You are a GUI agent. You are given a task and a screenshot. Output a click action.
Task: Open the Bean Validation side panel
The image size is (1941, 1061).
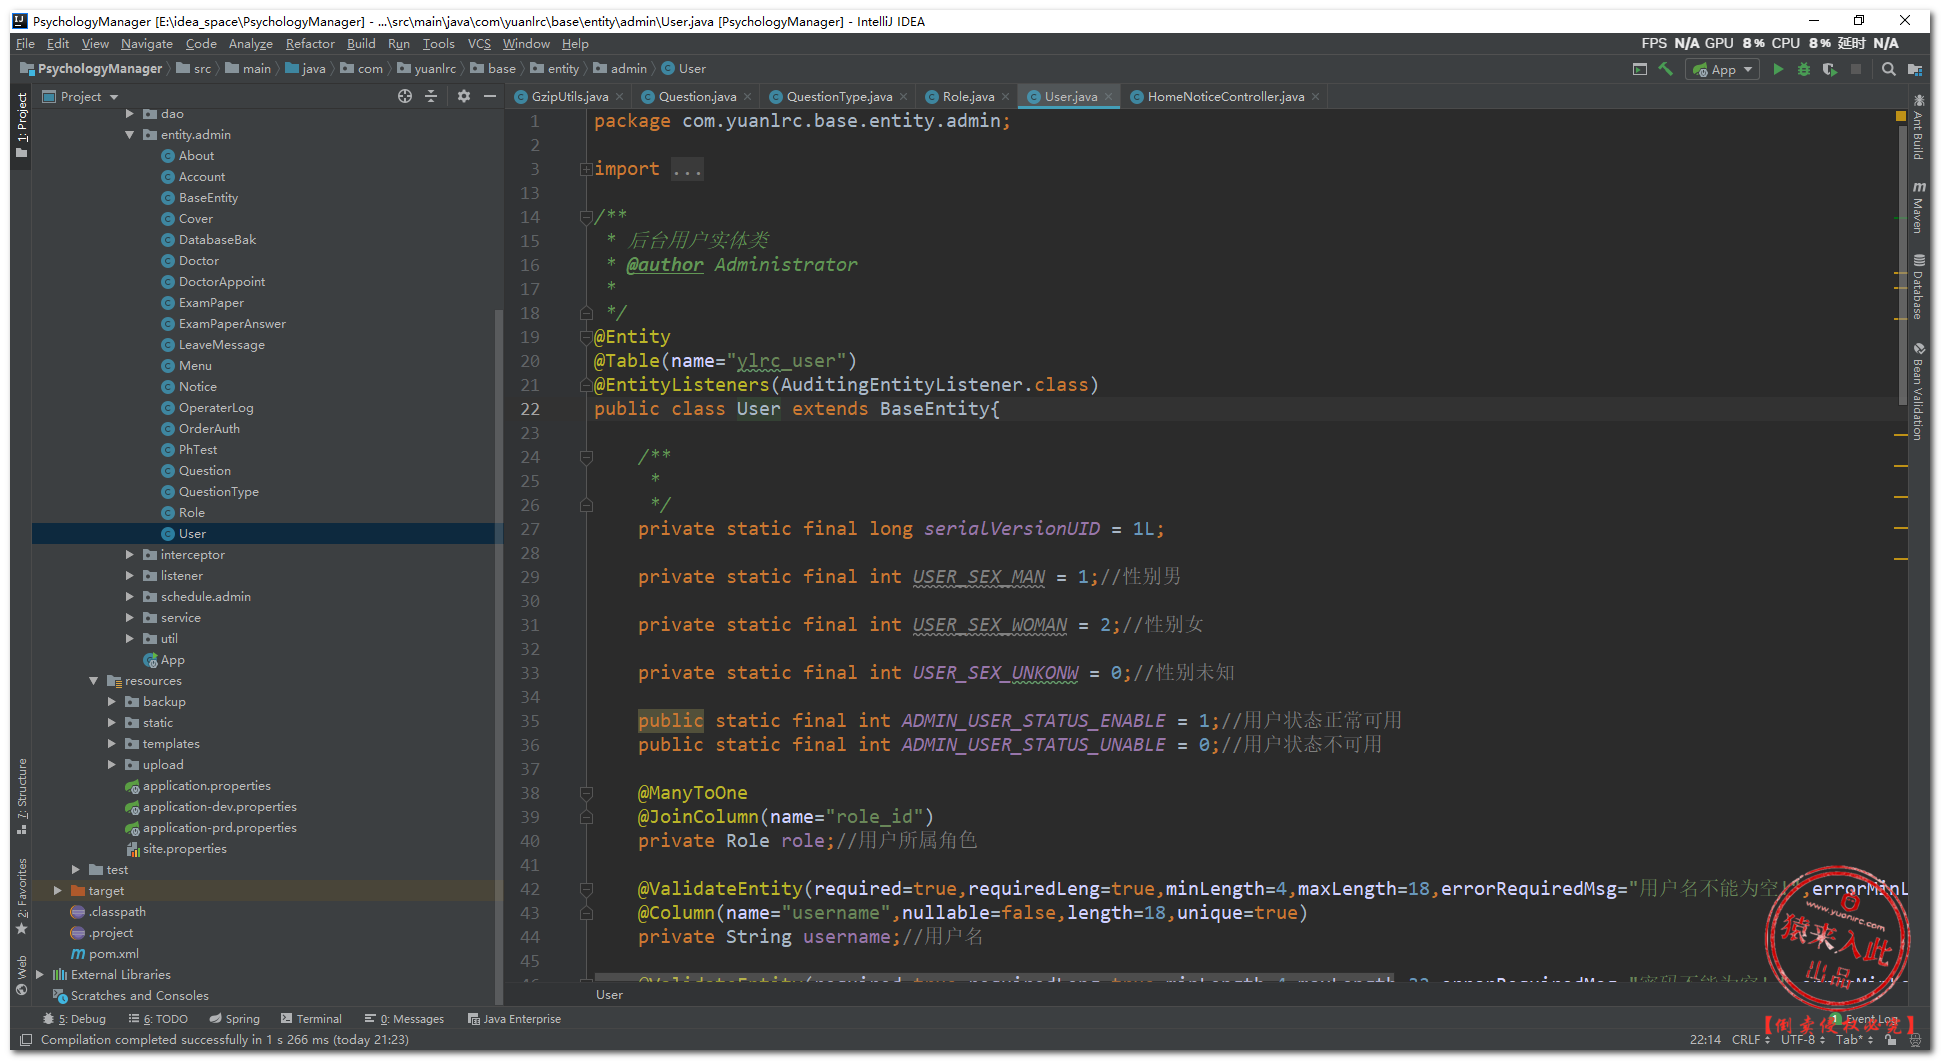click(1918, 392)
